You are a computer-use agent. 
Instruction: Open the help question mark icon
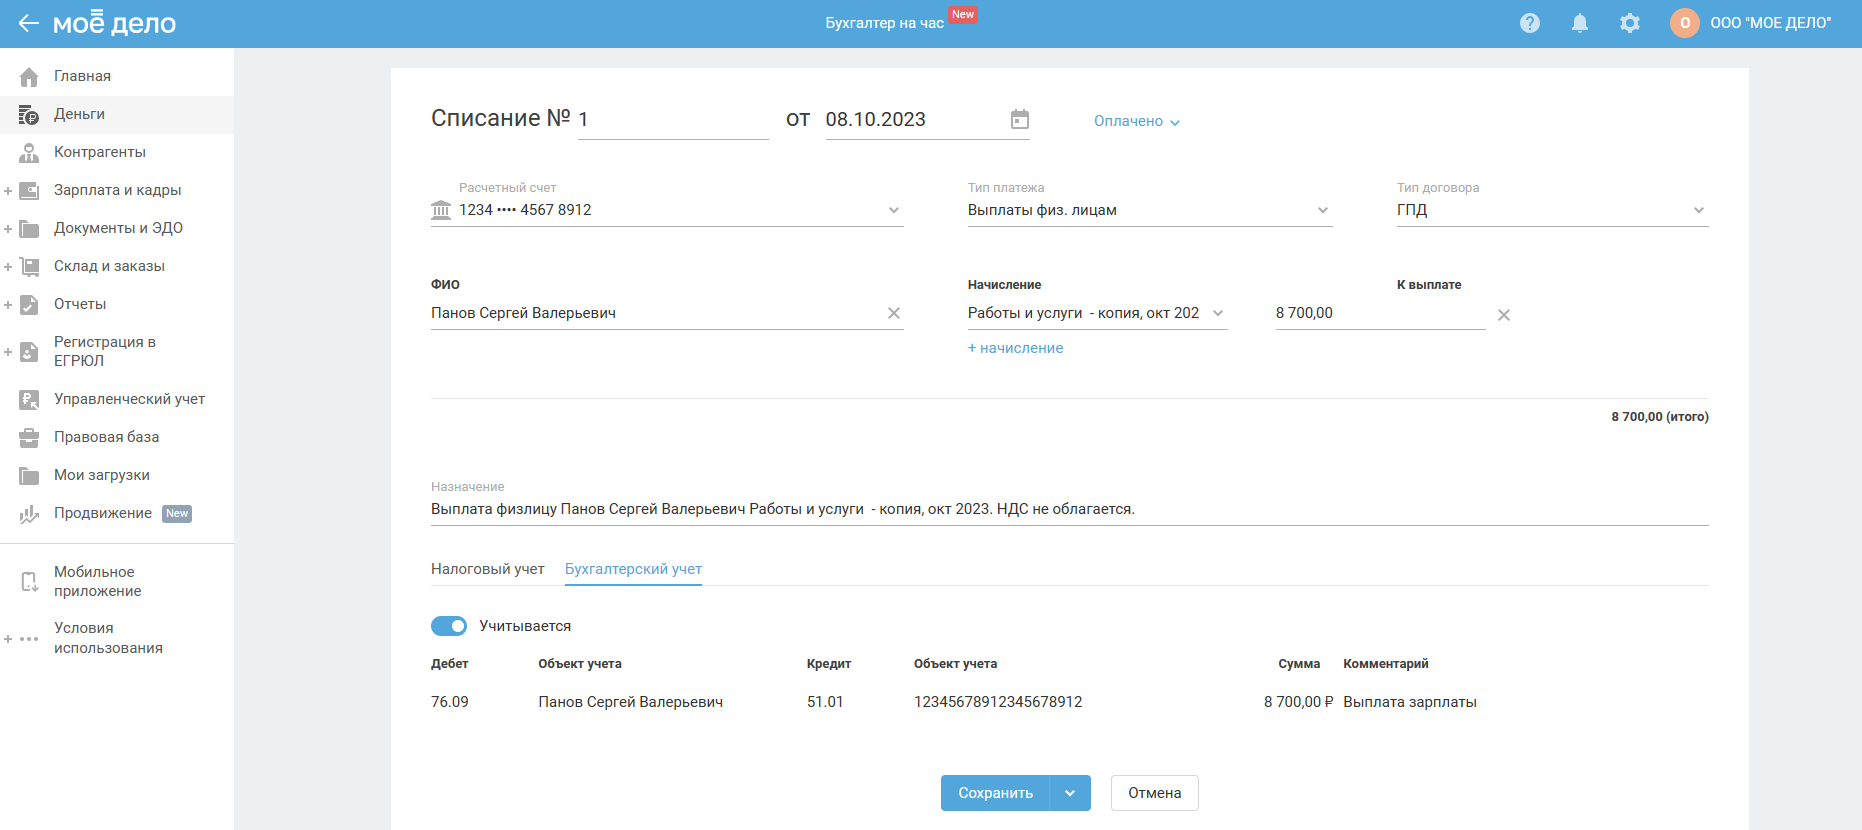click(1529, 23)
